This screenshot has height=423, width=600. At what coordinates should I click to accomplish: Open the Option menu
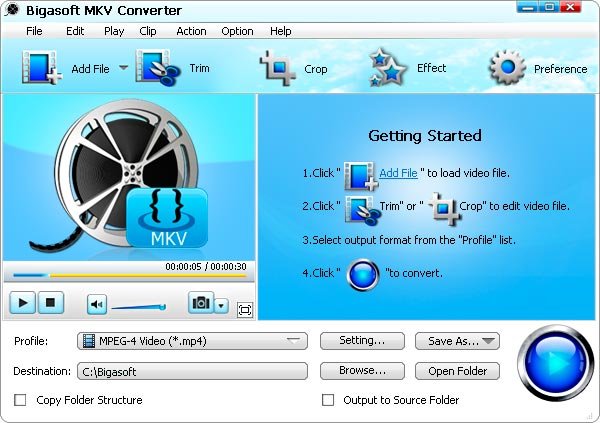tap(237, 31)
